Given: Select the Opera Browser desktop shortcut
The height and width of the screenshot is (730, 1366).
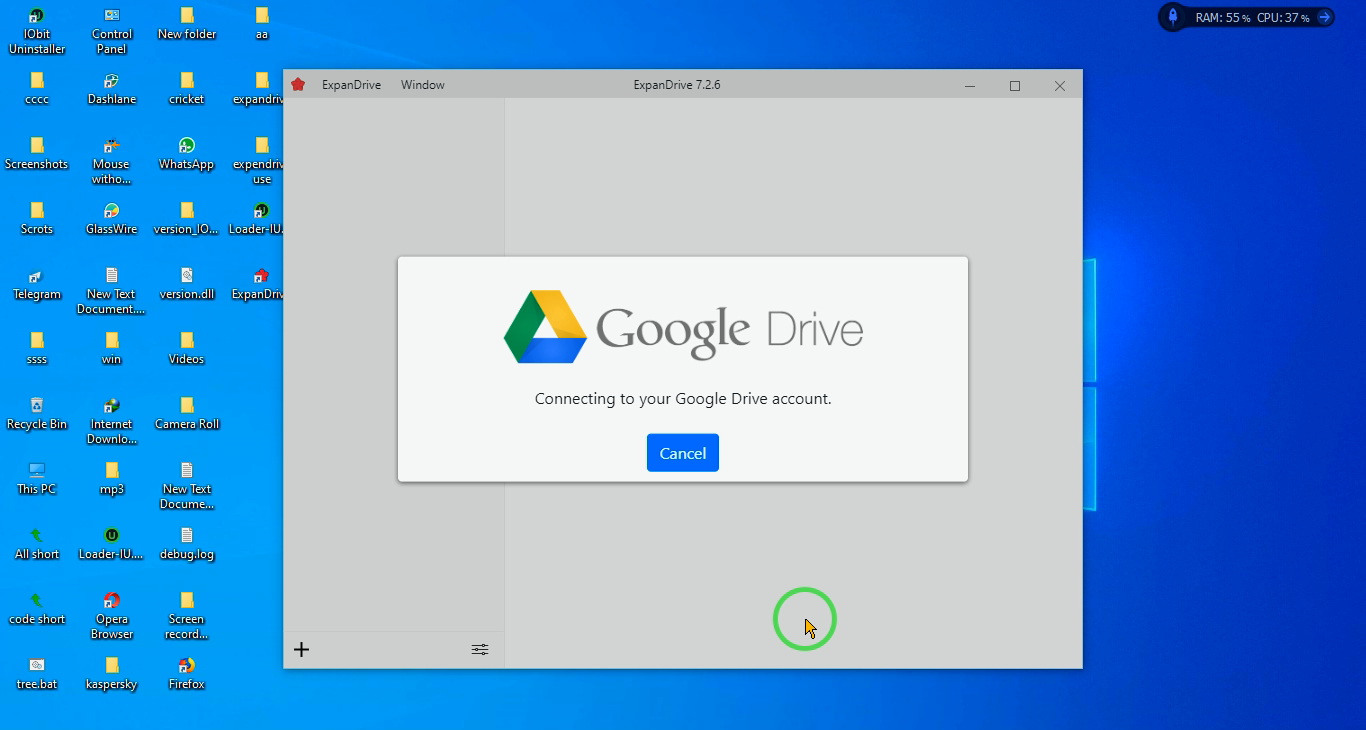Looking at the screenshot, I should pos(112,616).
